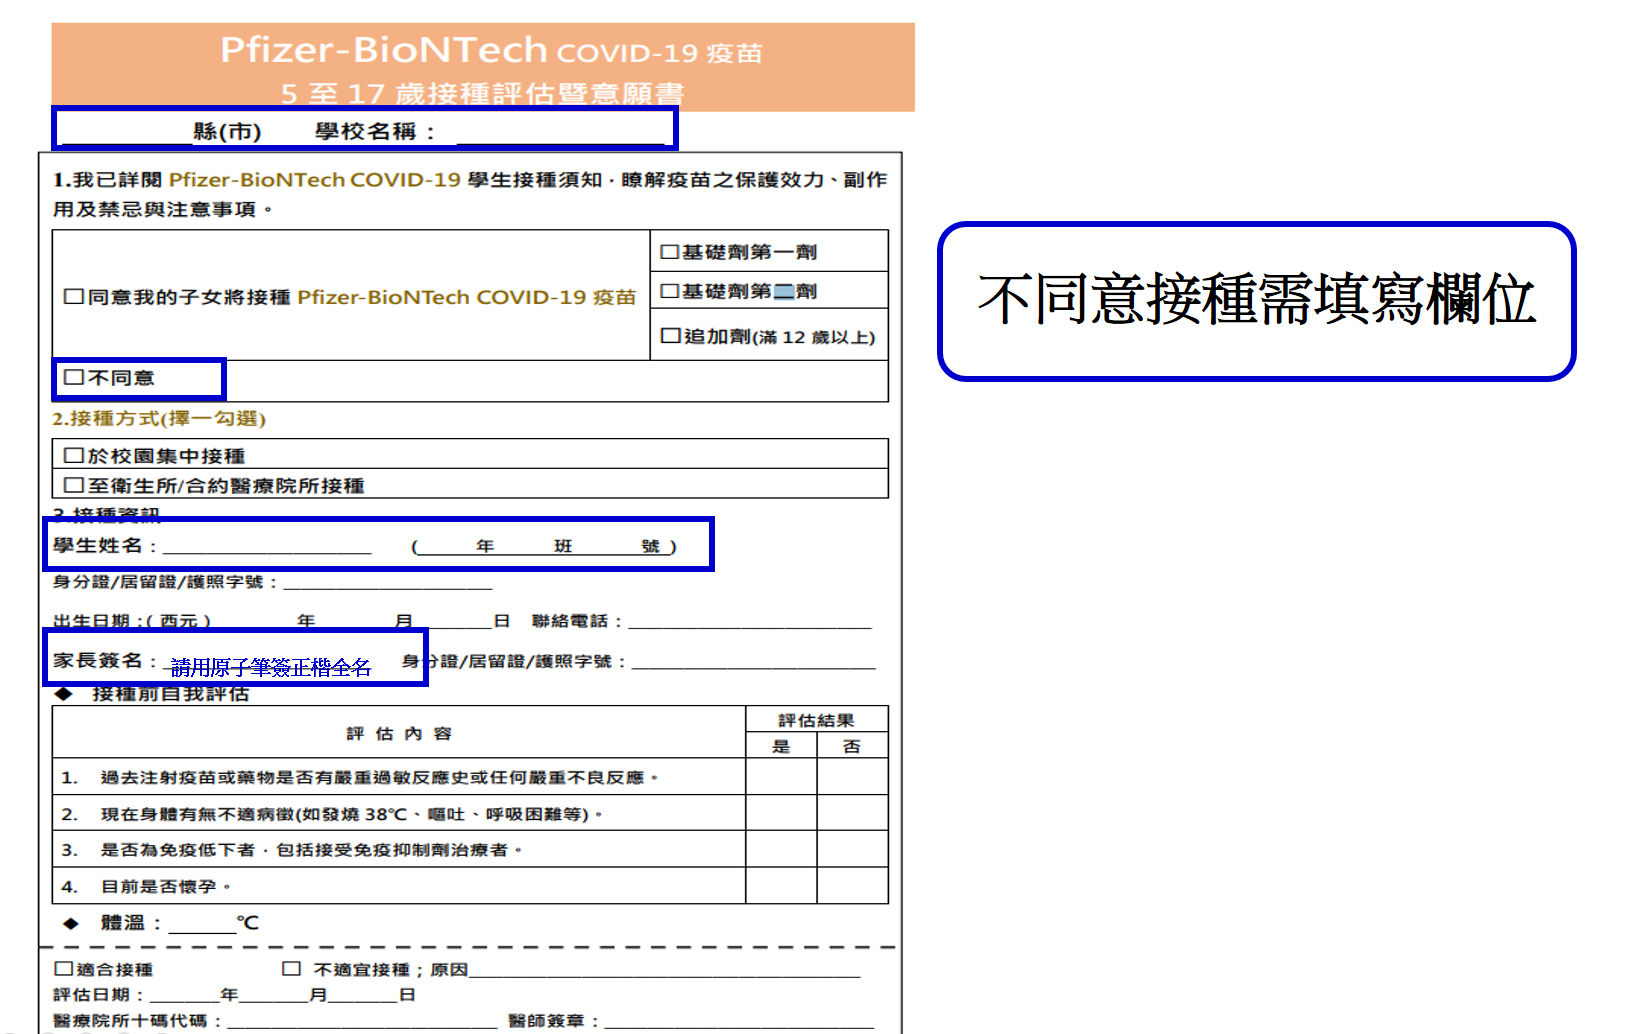Check the 同意我的子女將接種 checkbox

pyautogui.click(x=73, y=297)
